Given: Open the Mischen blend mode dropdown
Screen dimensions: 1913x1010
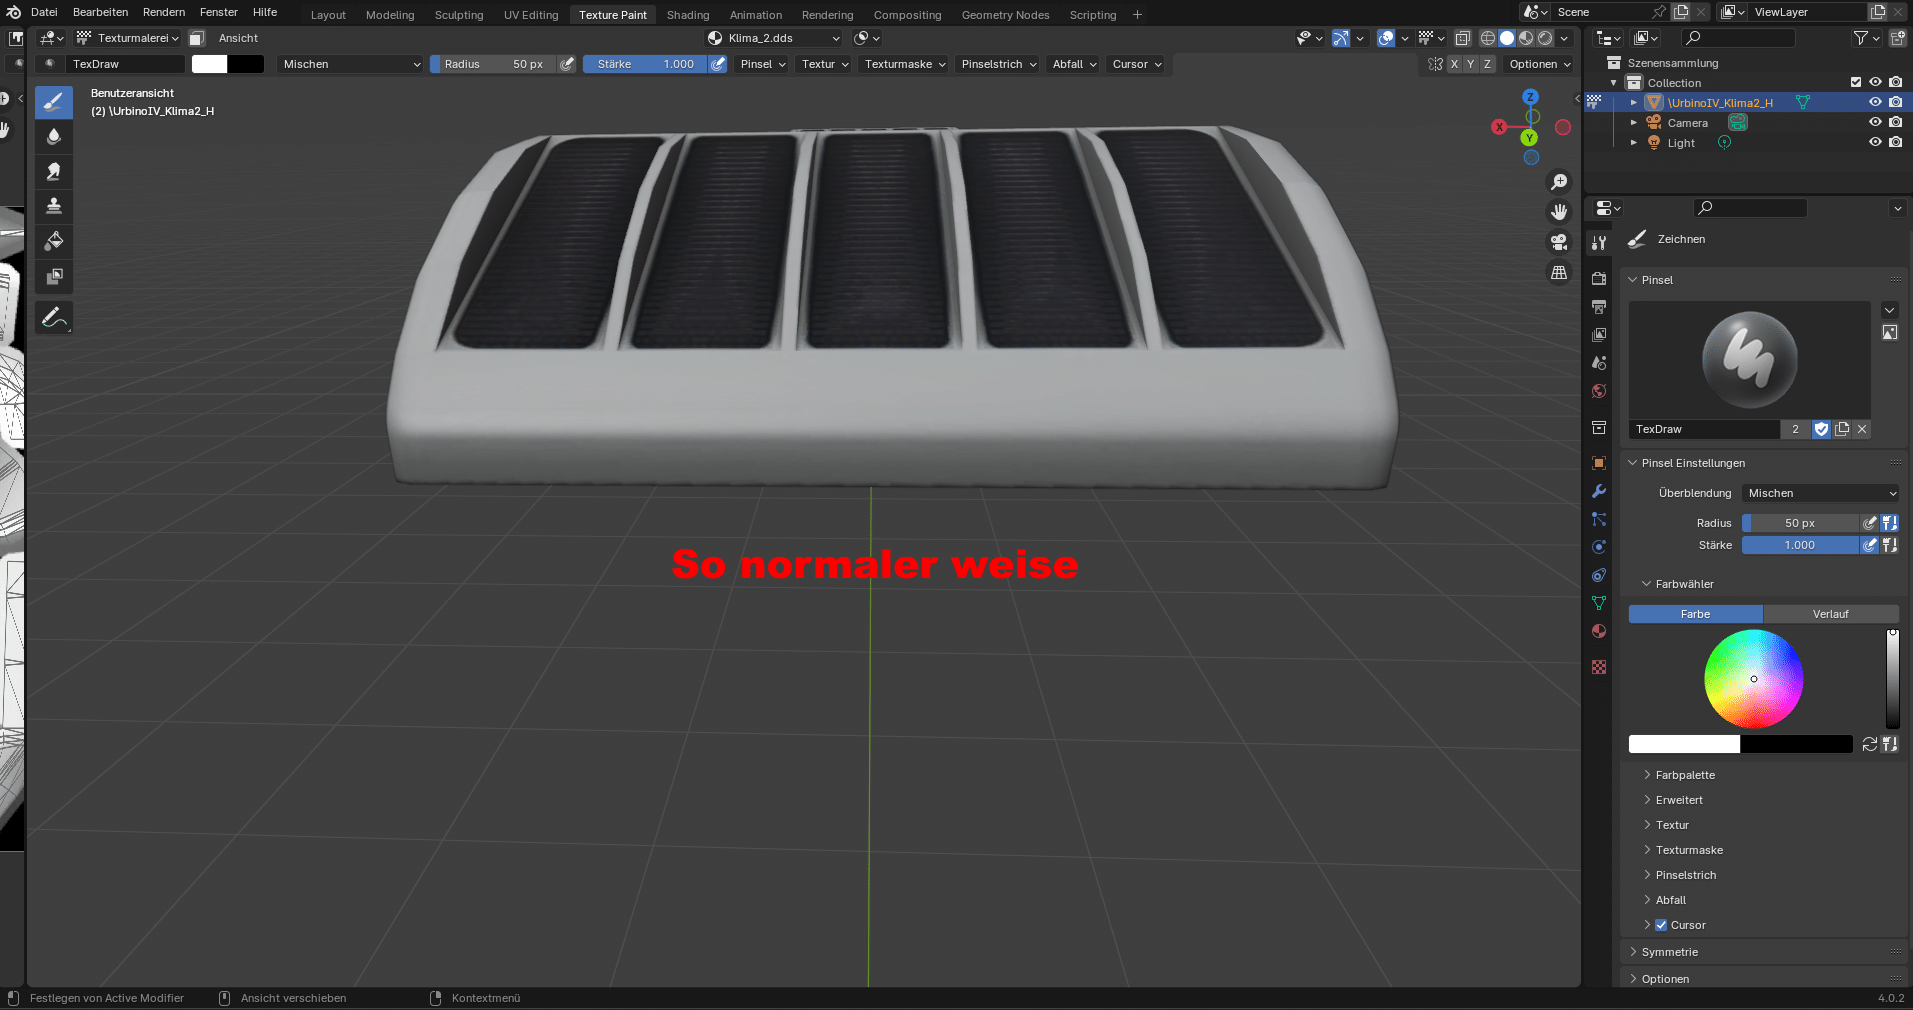Looking at the screenshot, I should click(x=351, y=64).
